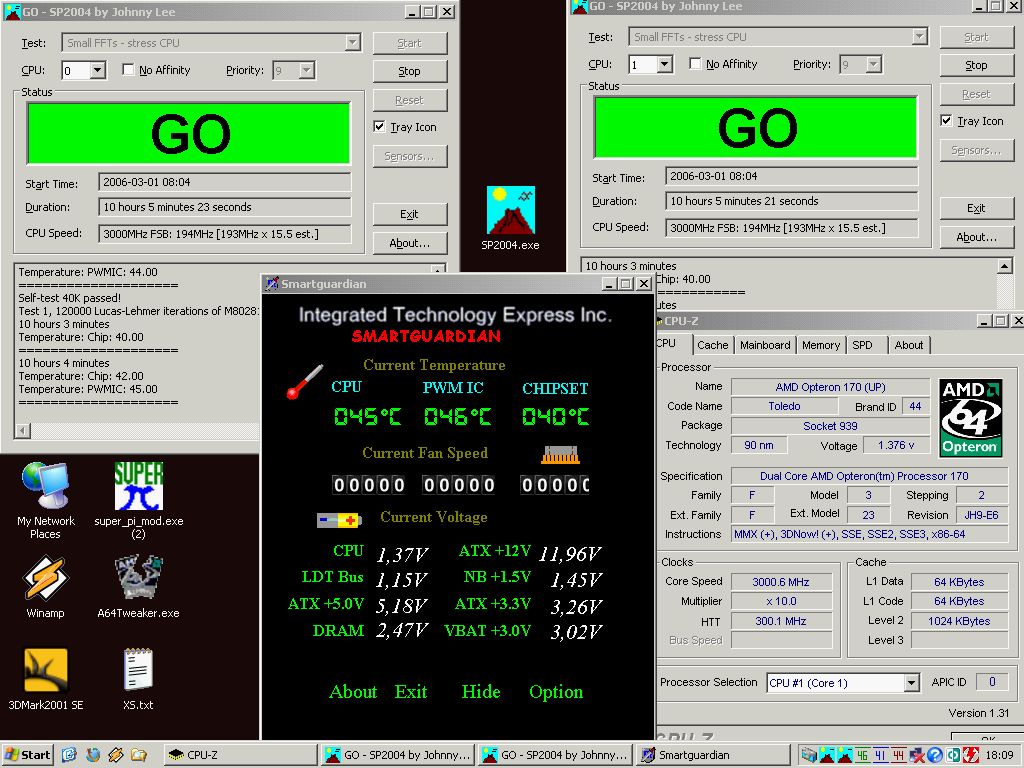Launch Winamp from the quick launch bar

coord(116,755)
